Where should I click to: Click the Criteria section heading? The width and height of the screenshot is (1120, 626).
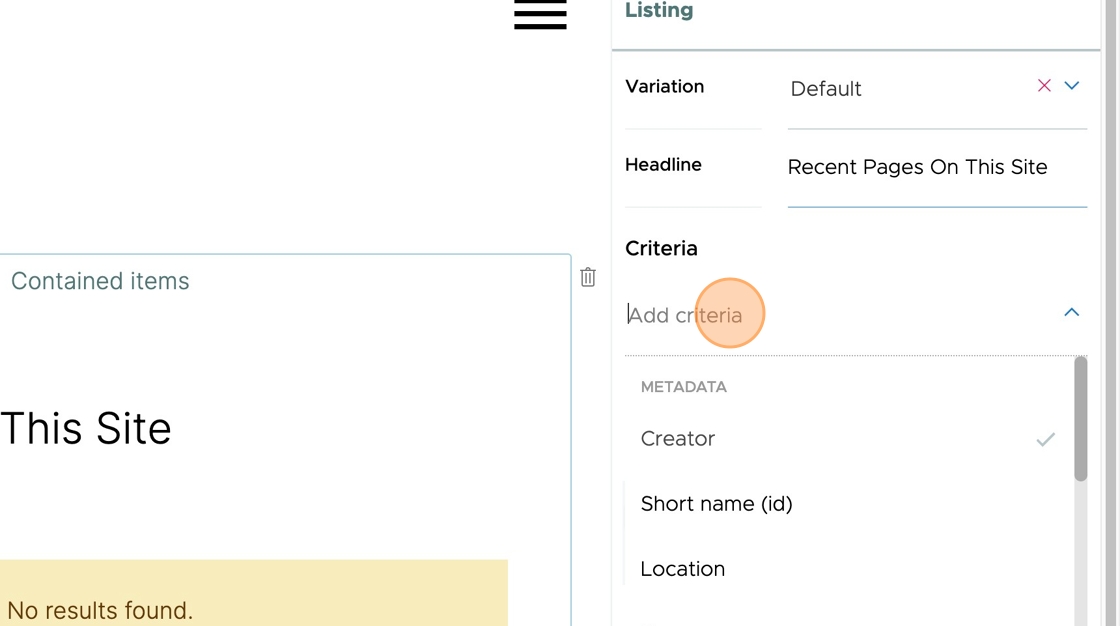point(661,249)
